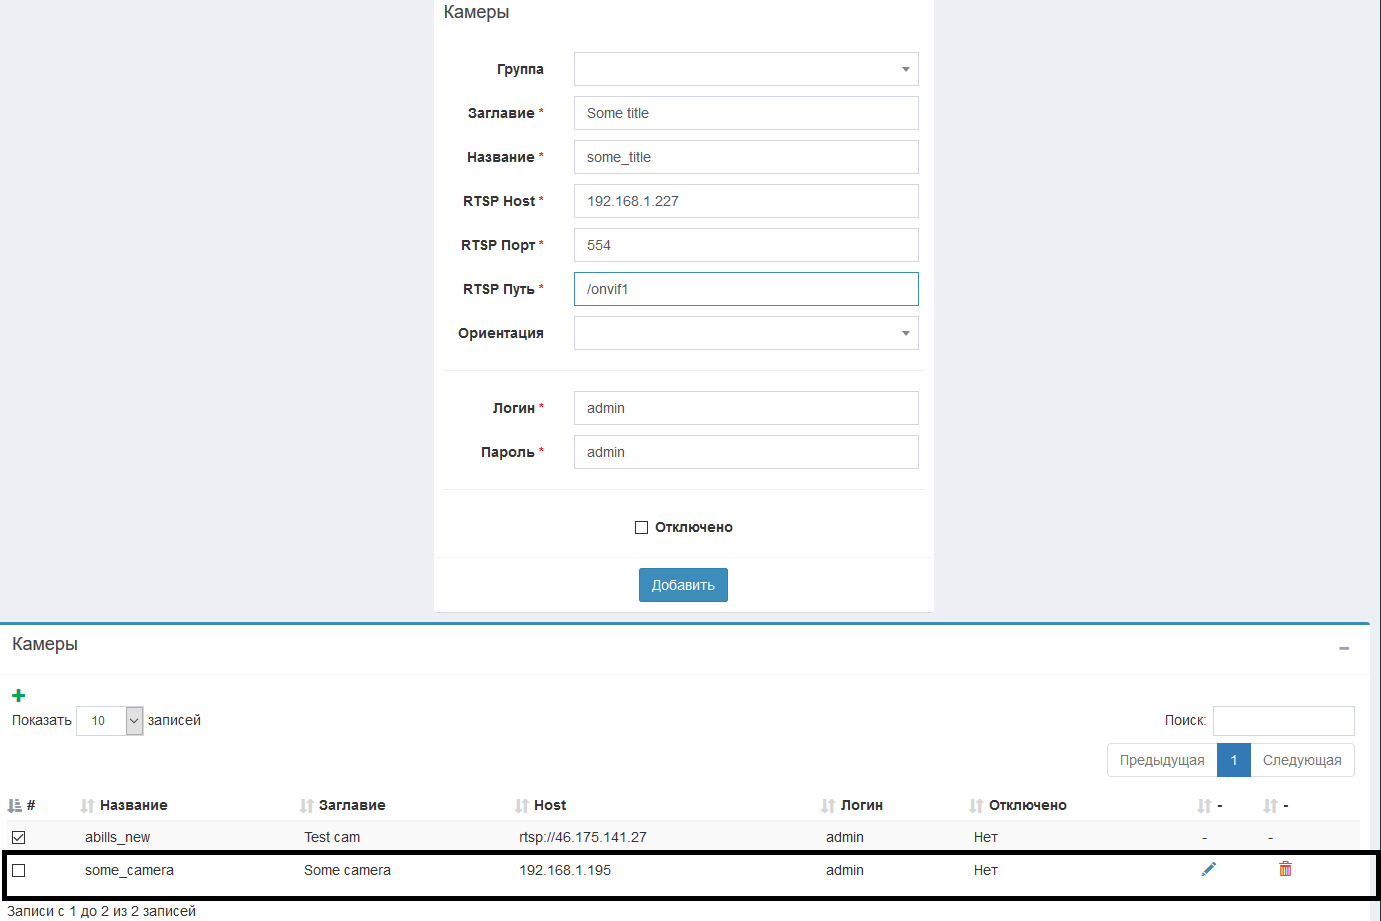Collapse the Камеры panel with minus icon
The width and height of the screenshot is (1381, 921).
1344,648
